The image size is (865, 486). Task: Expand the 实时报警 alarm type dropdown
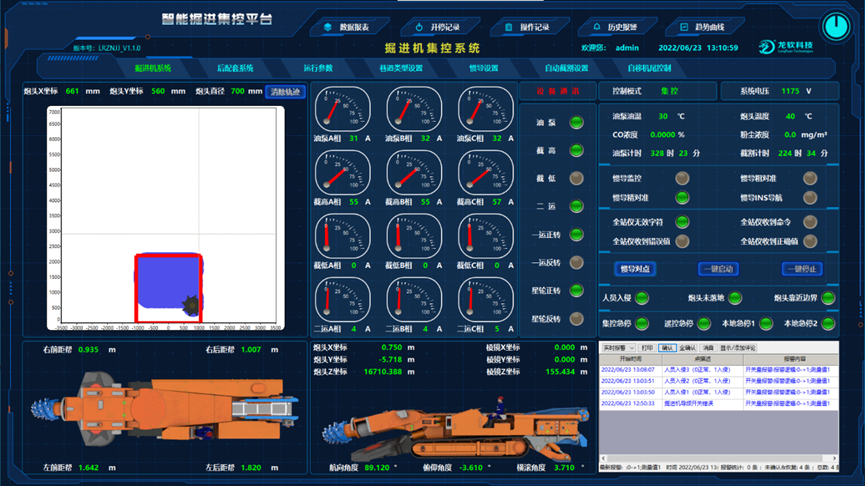[617, 348]
